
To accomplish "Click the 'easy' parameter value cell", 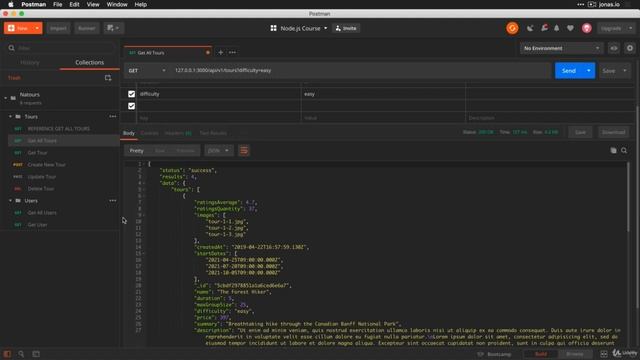I will pos(383,94).
